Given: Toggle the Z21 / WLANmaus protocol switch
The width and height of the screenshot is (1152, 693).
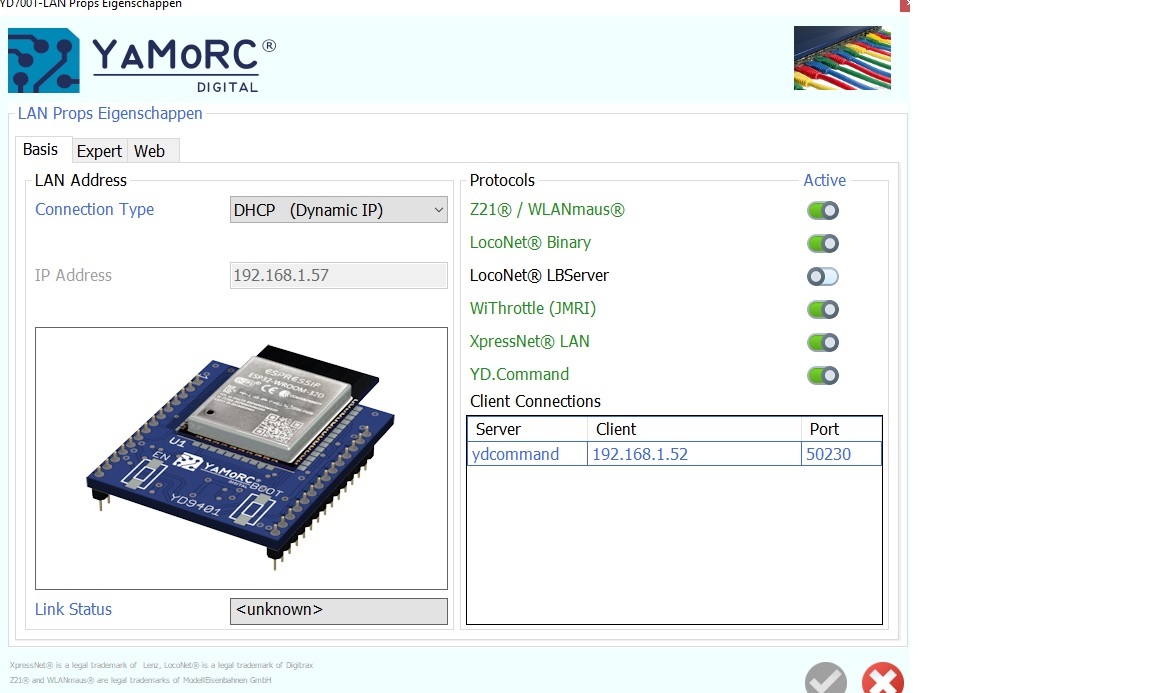Looking at the screenshot, I should click(x=823, y=211).
